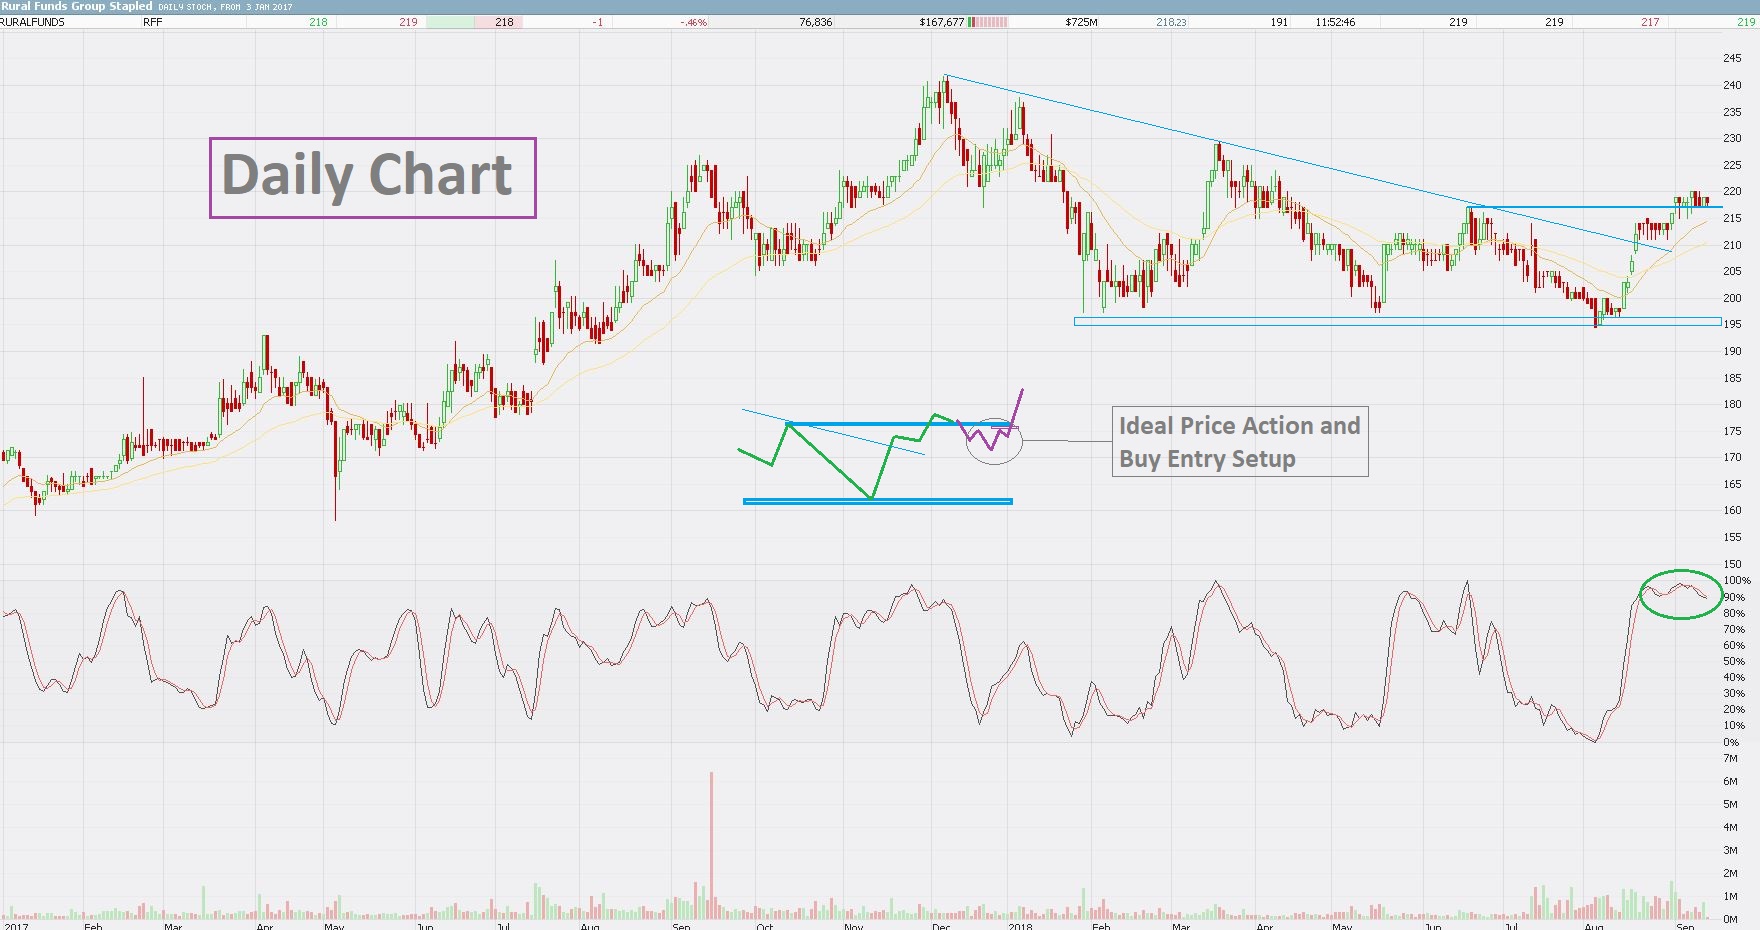Viewport: 1760px width, 930px height.
Task: Click the 'DAILY STOCH, FROM 3 JAN 2017' subtitle
Action: point(225,7)
